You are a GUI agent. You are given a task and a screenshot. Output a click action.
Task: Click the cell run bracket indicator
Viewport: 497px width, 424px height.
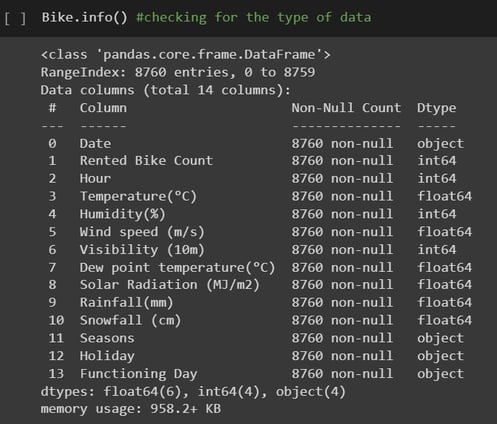click(15, 18)
